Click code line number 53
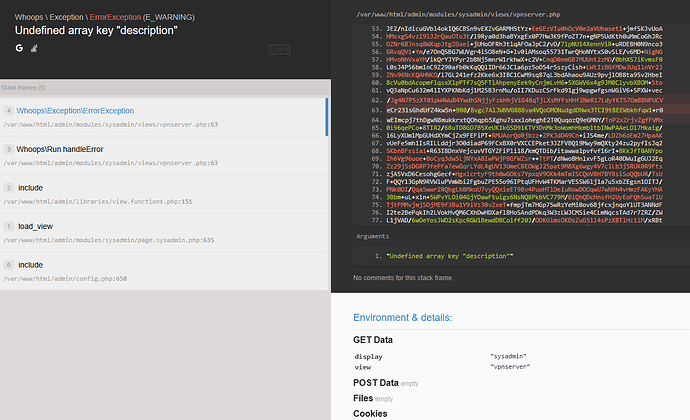Screen dimensions: 690x420 coord(377,29)
